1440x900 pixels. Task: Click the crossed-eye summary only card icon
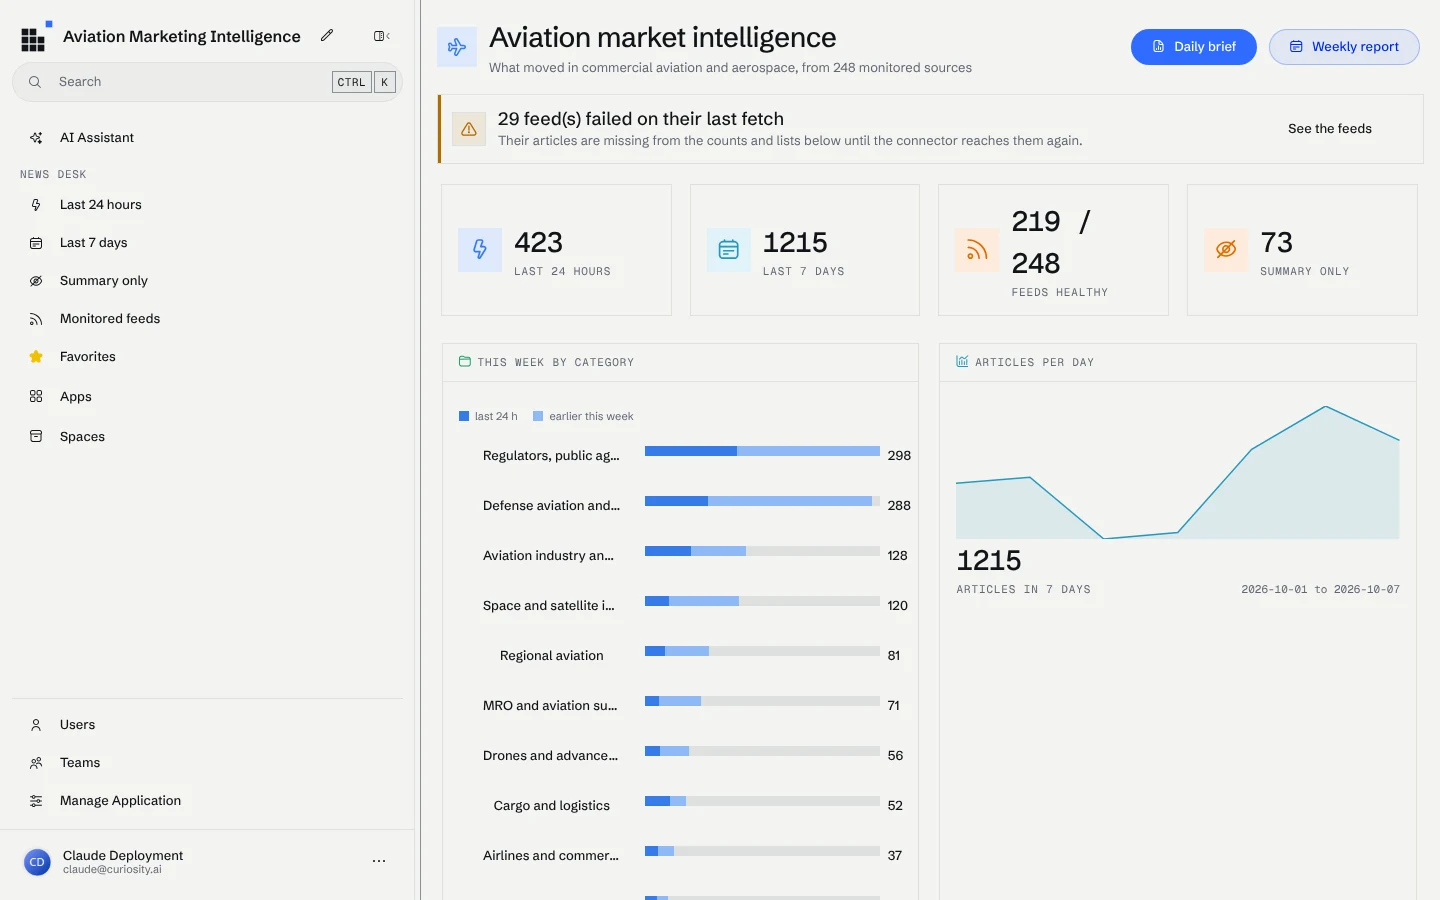click(x=1226, y=249)
